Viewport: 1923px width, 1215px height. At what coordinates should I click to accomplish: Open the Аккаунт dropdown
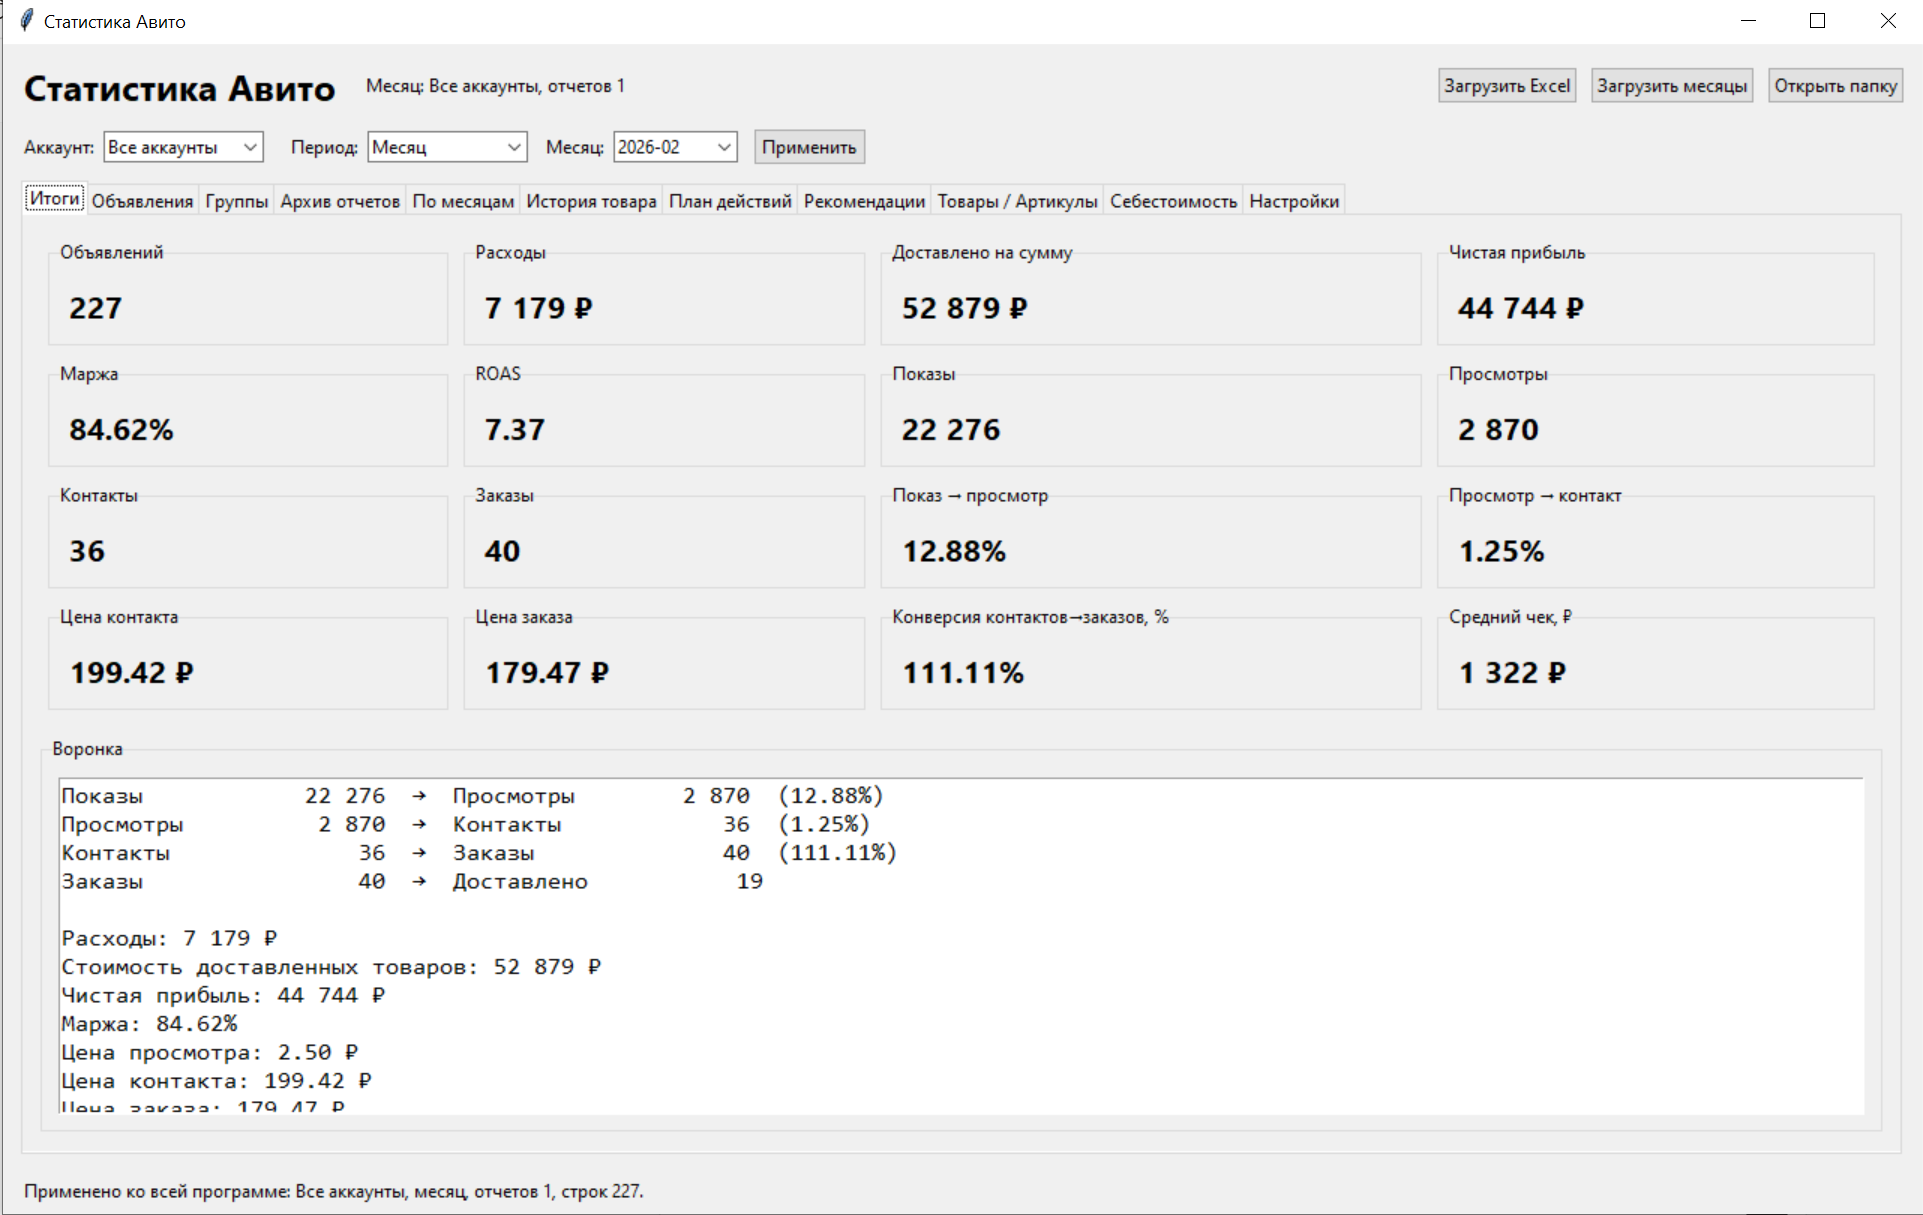(x=183, y=147)
